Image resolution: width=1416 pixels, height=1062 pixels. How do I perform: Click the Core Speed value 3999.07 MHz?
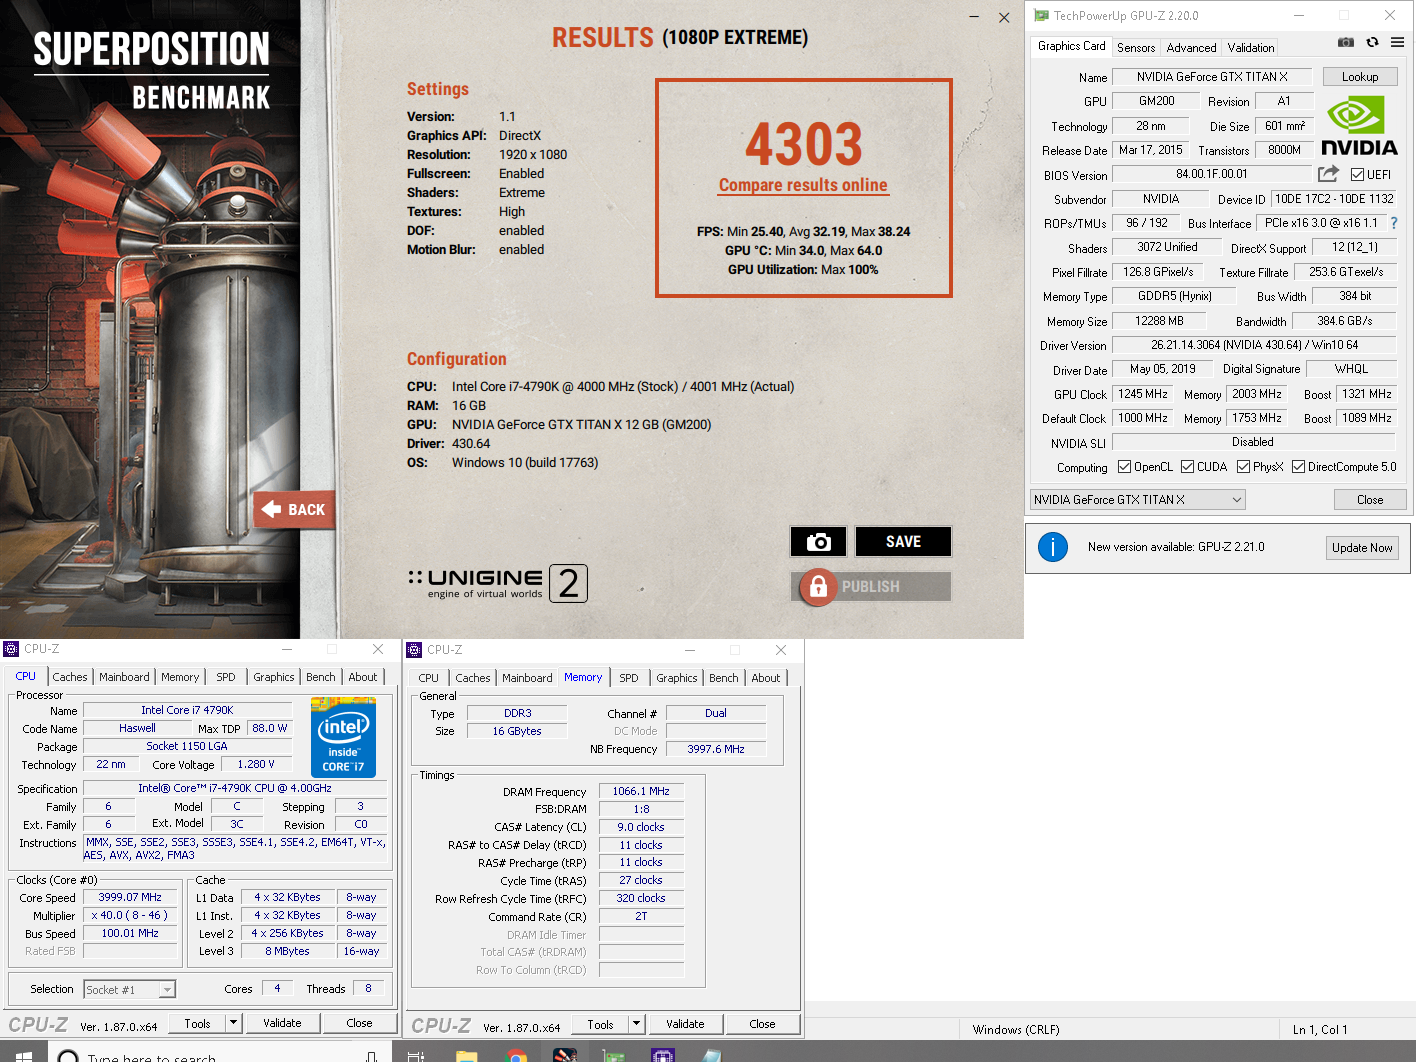[x=130, y=897]
